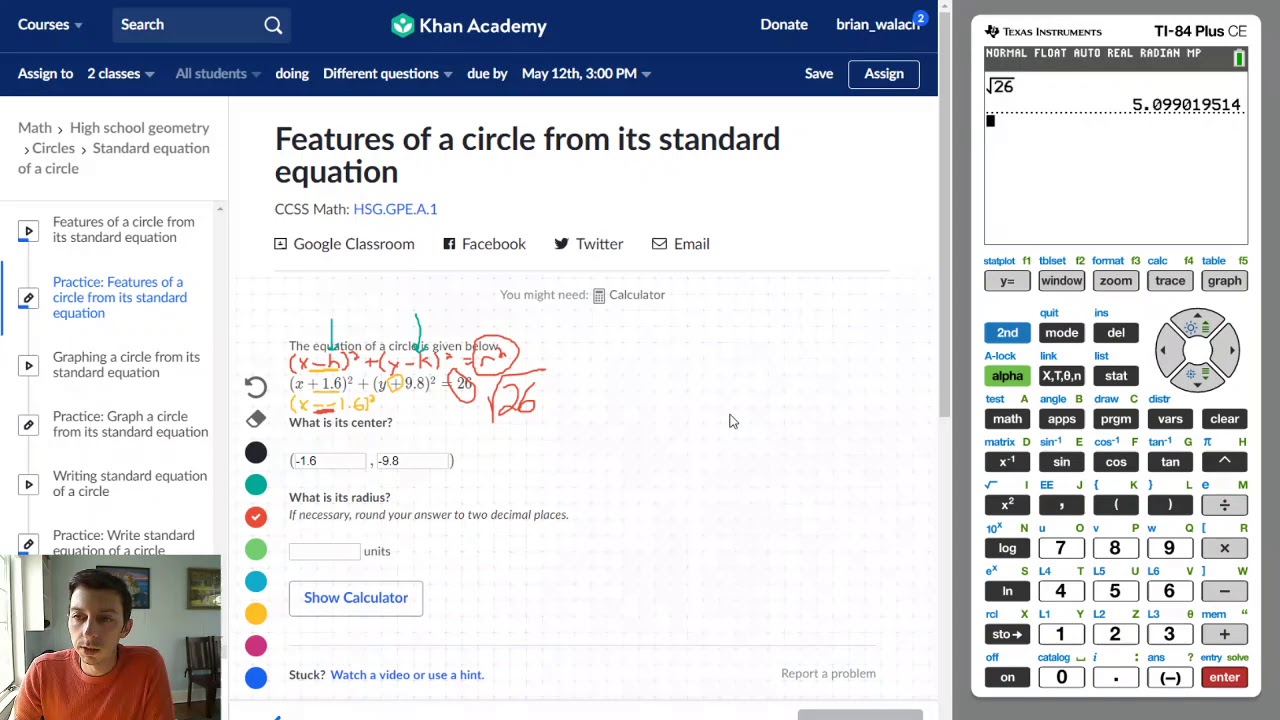Expand the 2 classes dropdown
The height and width of the screenshot is (720, 1280).
click(x=120, y=74)
